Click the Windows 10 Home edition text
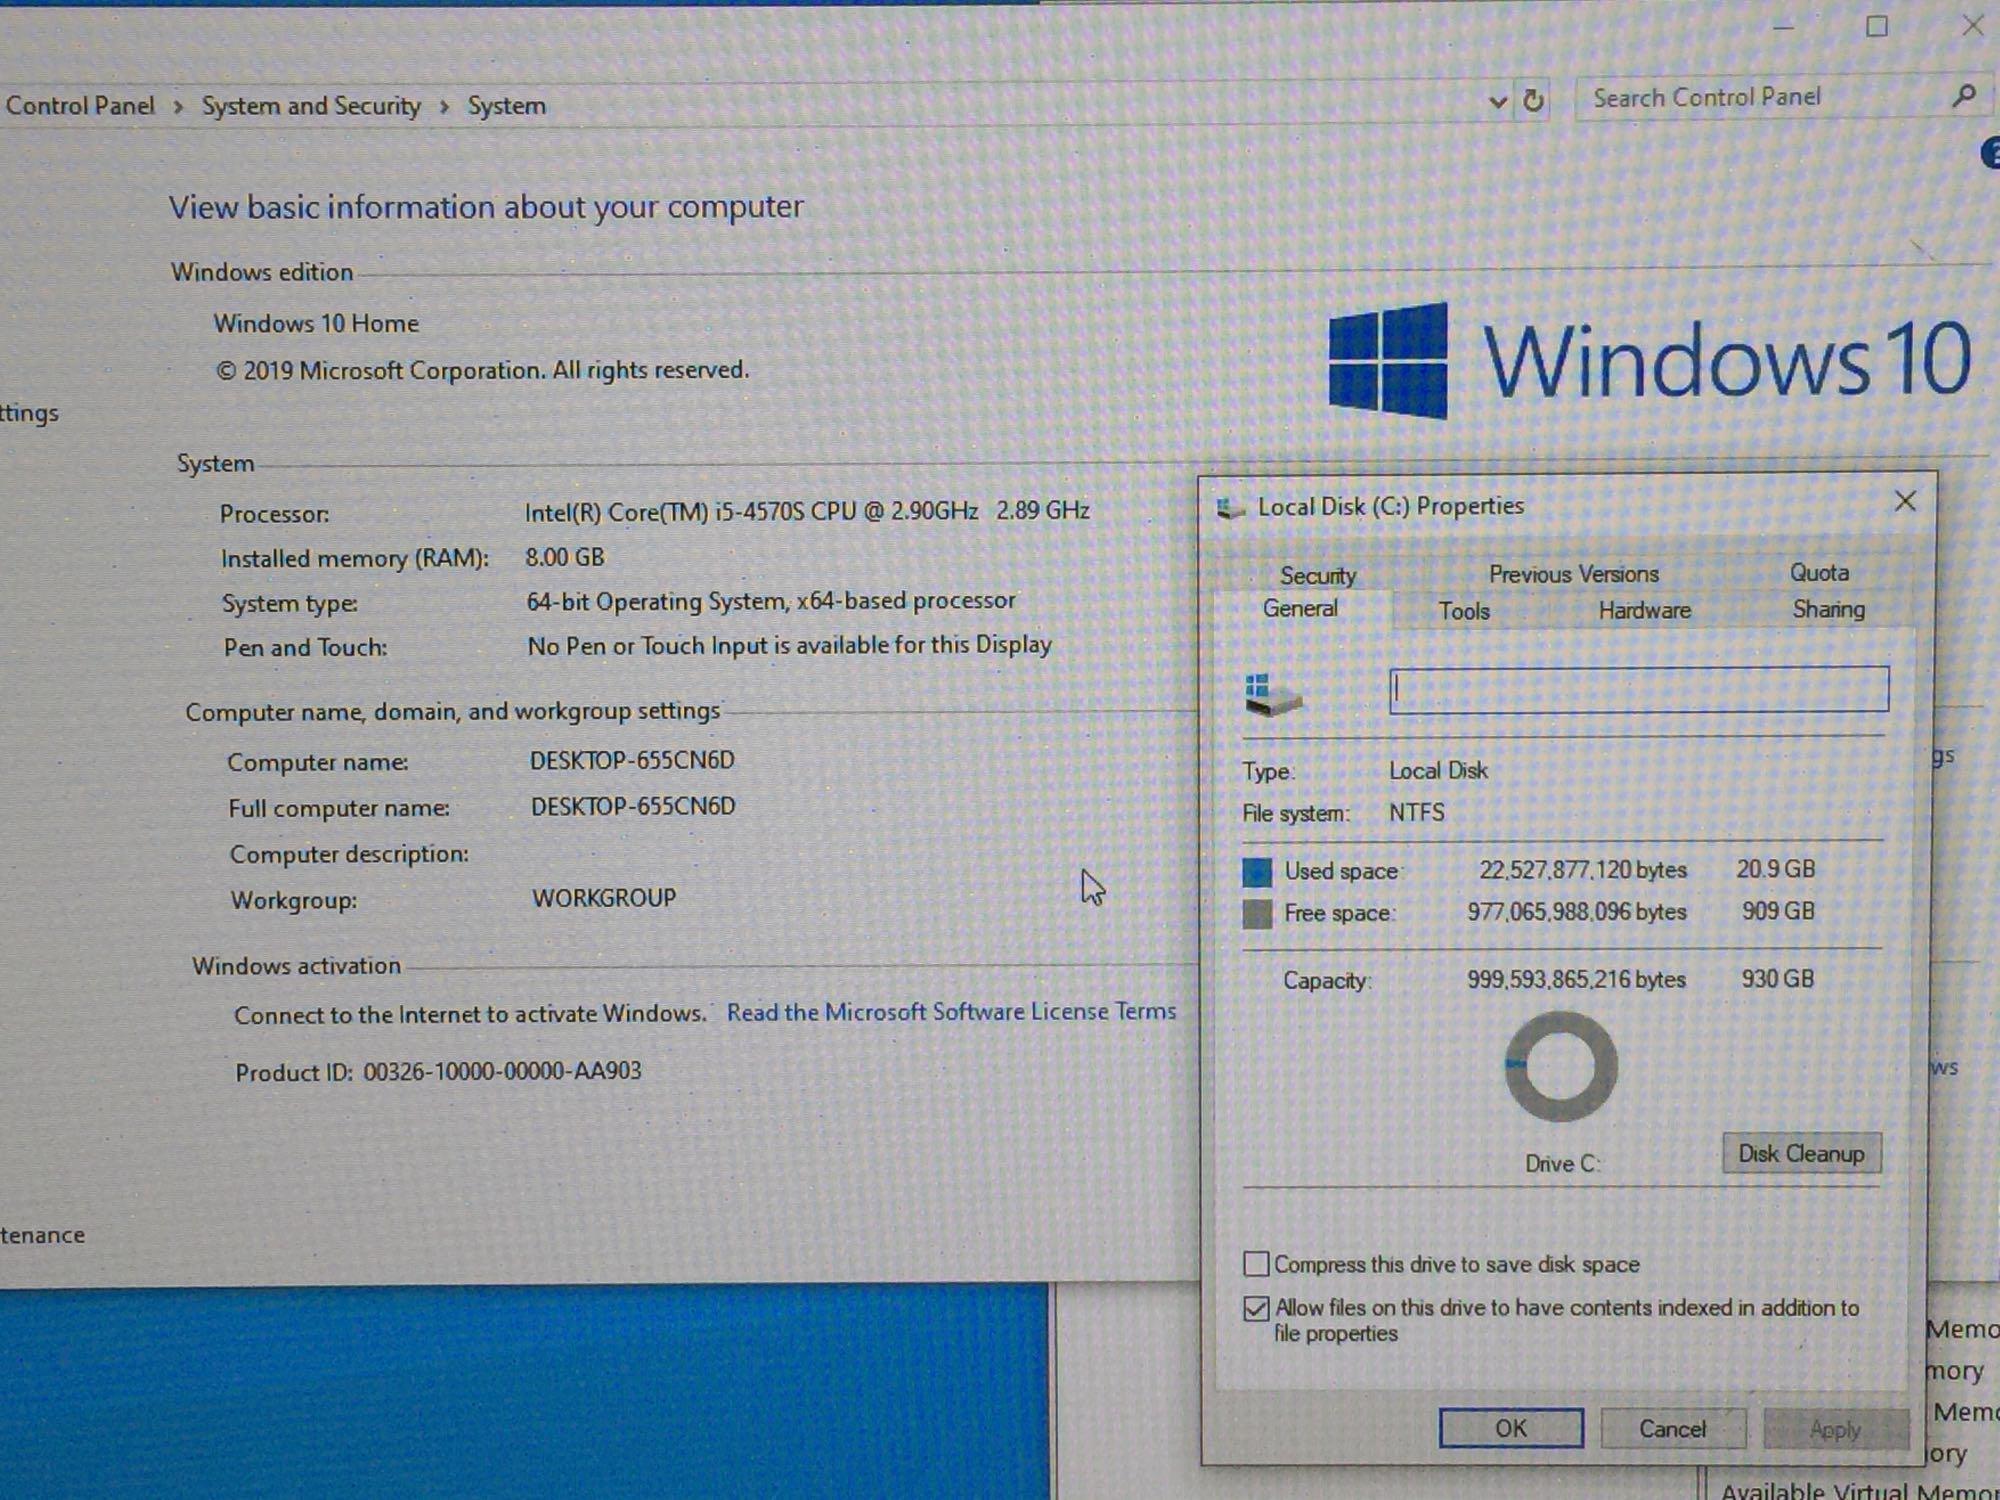This screenshot has height=1500, width=2000. 316,324
